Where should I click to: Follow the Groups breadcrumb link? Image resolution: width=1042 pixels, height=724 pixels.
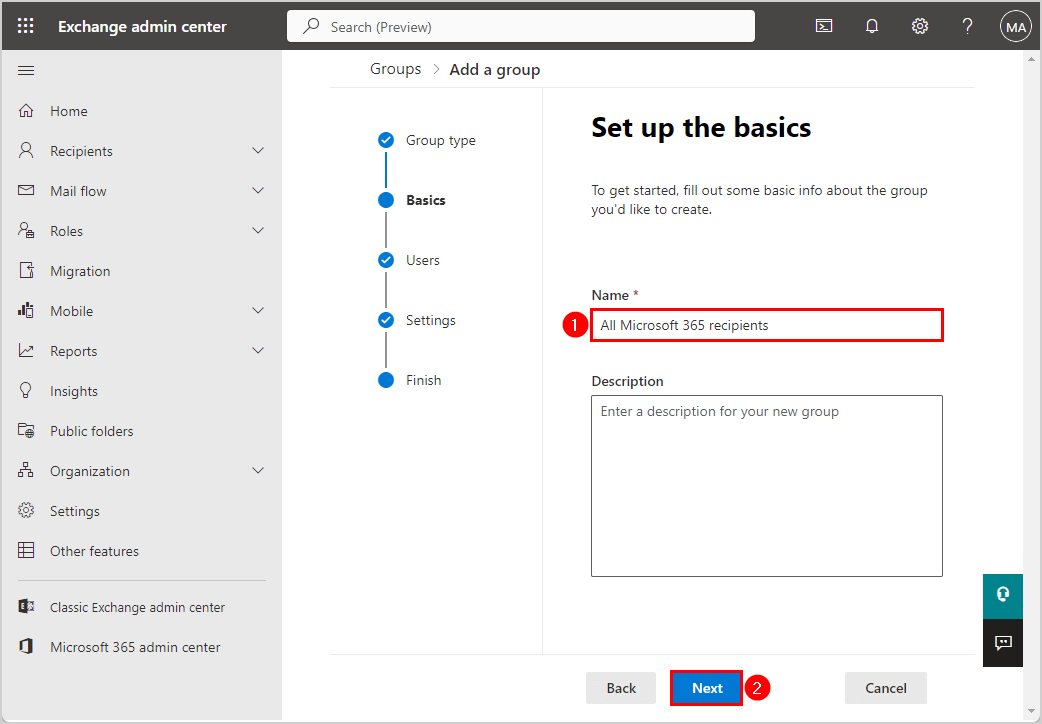coord(395,69)
